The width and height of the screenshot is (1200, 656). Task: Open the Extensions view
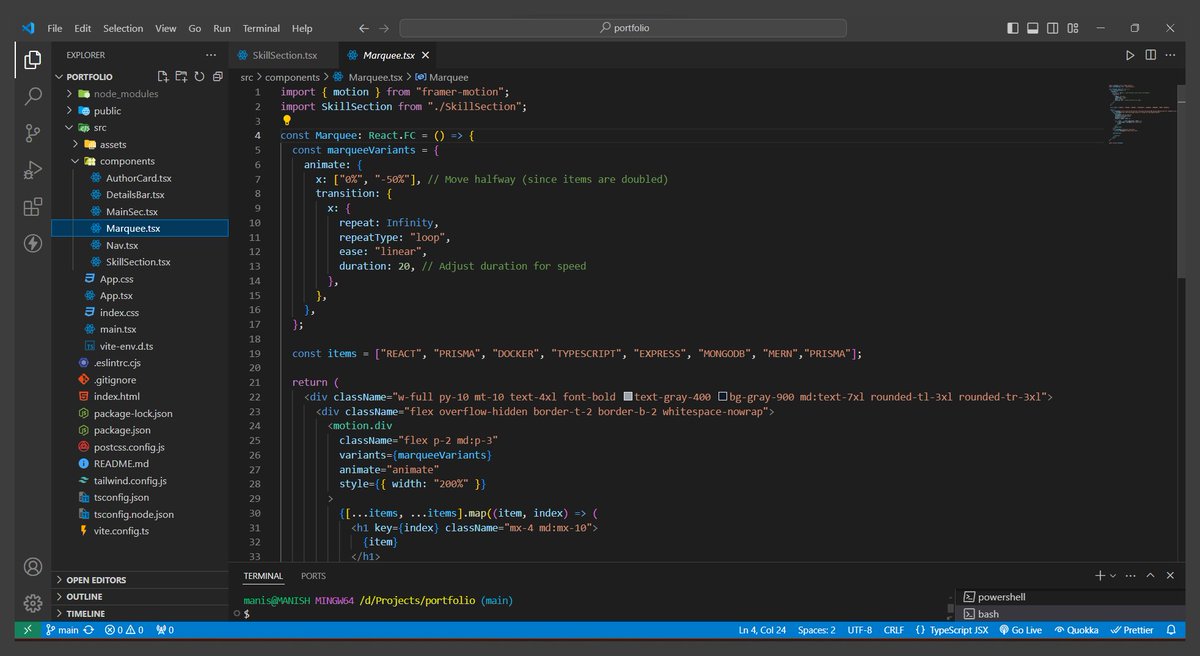click(32, 206)
